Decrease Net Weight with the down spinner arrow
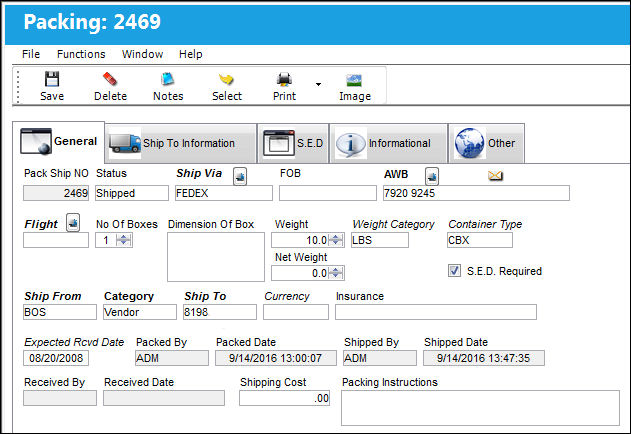Image resolution: width=631 pixels, height=434 pixels. (x=336, y=276)
